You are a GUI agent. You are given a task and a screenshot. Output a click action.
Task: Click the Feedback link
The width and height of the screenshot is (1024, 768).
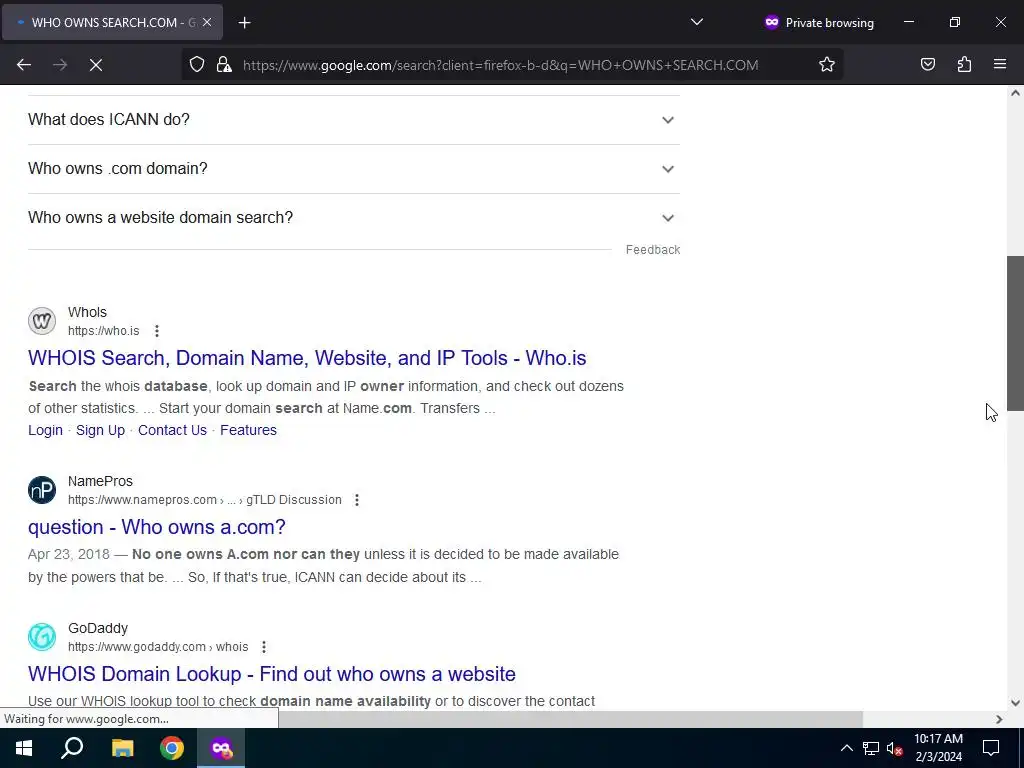point(652,249)
